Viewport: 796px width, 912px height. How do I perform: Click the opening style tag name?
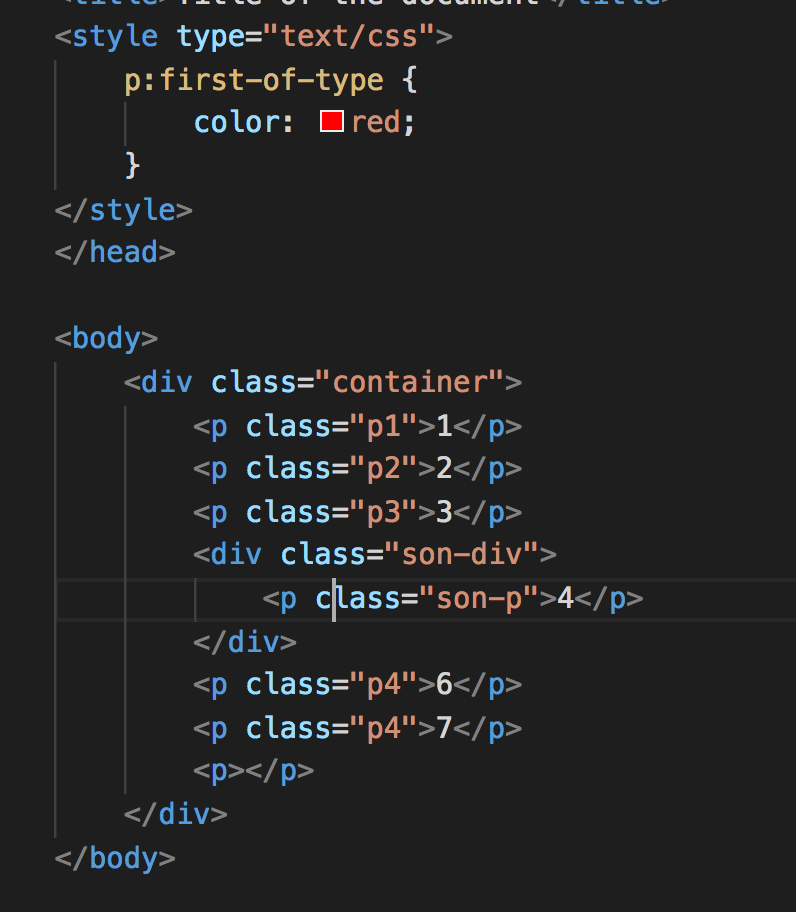pos(114,37)
